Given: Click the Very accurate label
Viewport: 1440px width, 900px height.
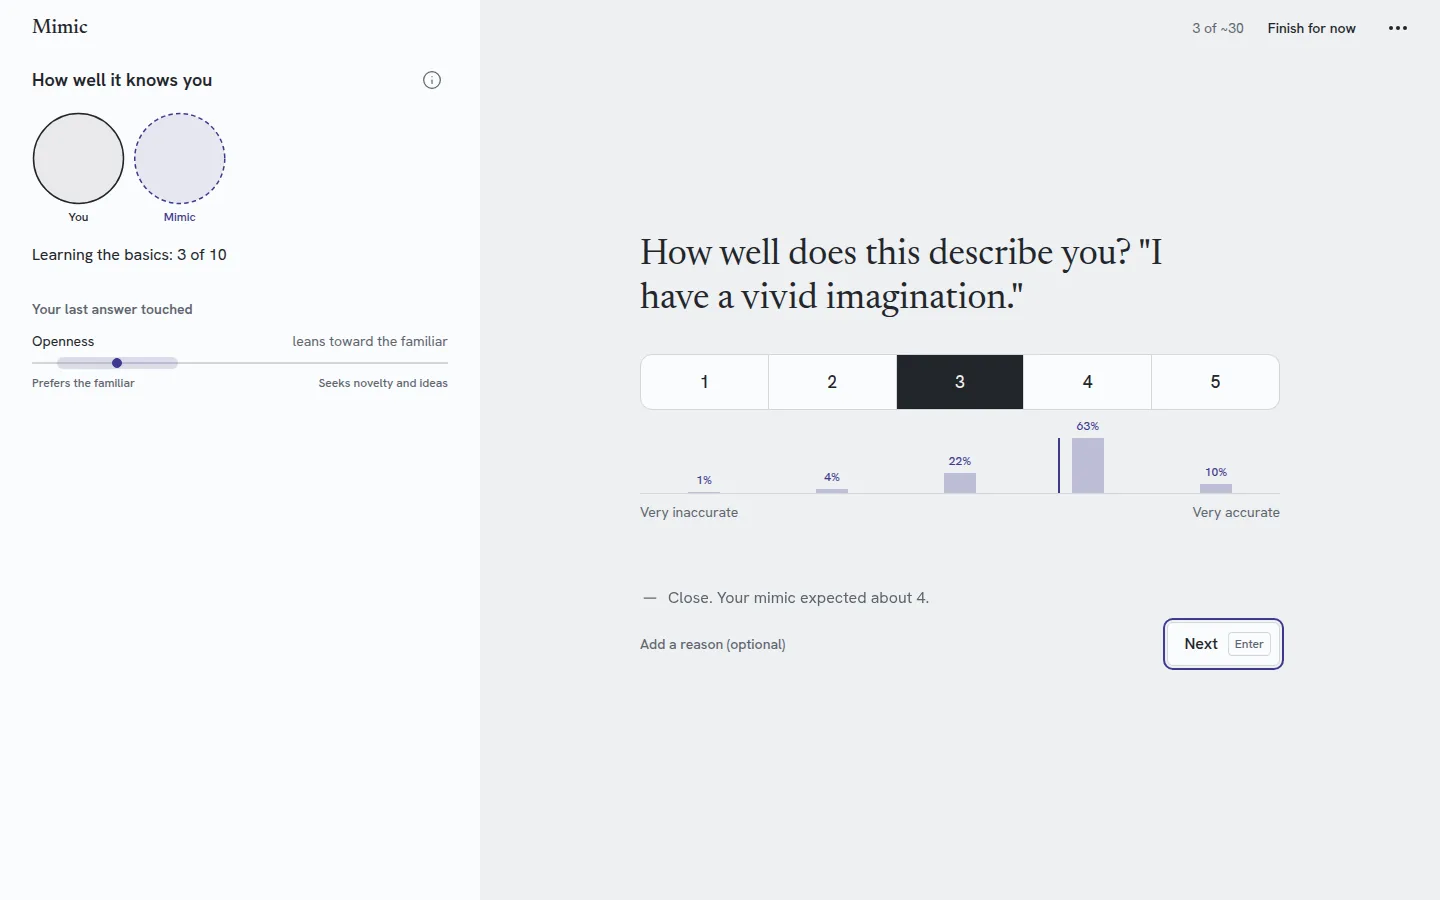Looking at the screenshot, I should pos(1236,512).
